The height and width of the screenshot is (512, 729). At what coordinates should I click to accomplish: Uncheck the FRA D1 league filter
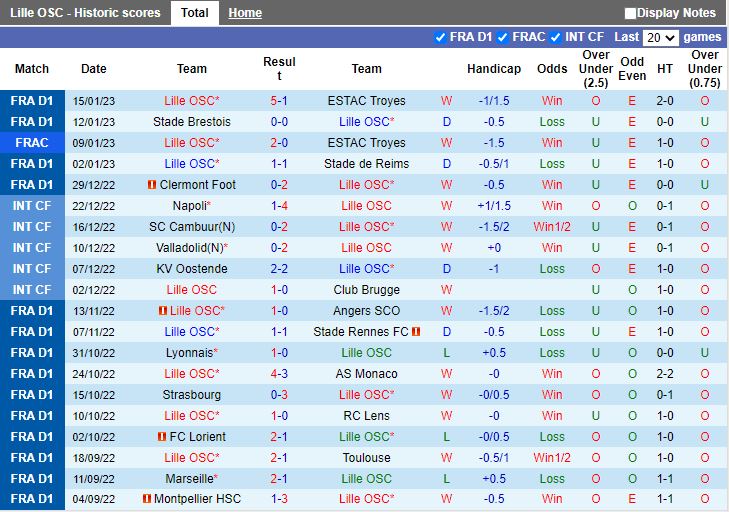click(x=440, y=37)
